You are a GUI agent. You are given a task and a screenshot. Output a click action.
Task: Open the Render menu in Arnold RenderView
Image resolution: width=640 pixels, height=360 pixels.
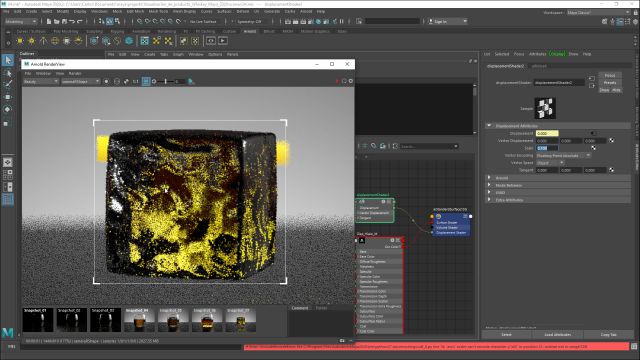pyautogui.click(x=75, y=73)
